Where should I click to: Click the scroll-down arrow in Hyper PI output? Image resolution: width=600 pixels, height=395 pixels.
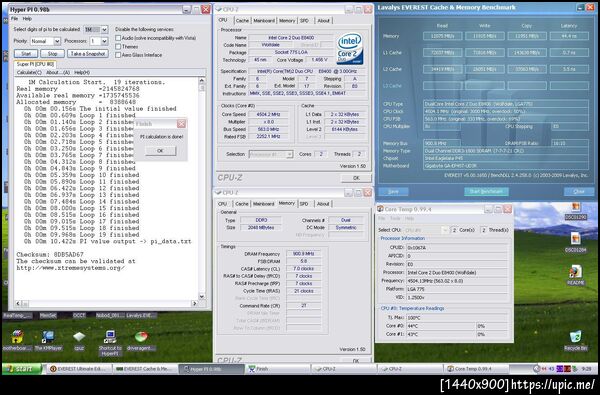pos(202,296)
